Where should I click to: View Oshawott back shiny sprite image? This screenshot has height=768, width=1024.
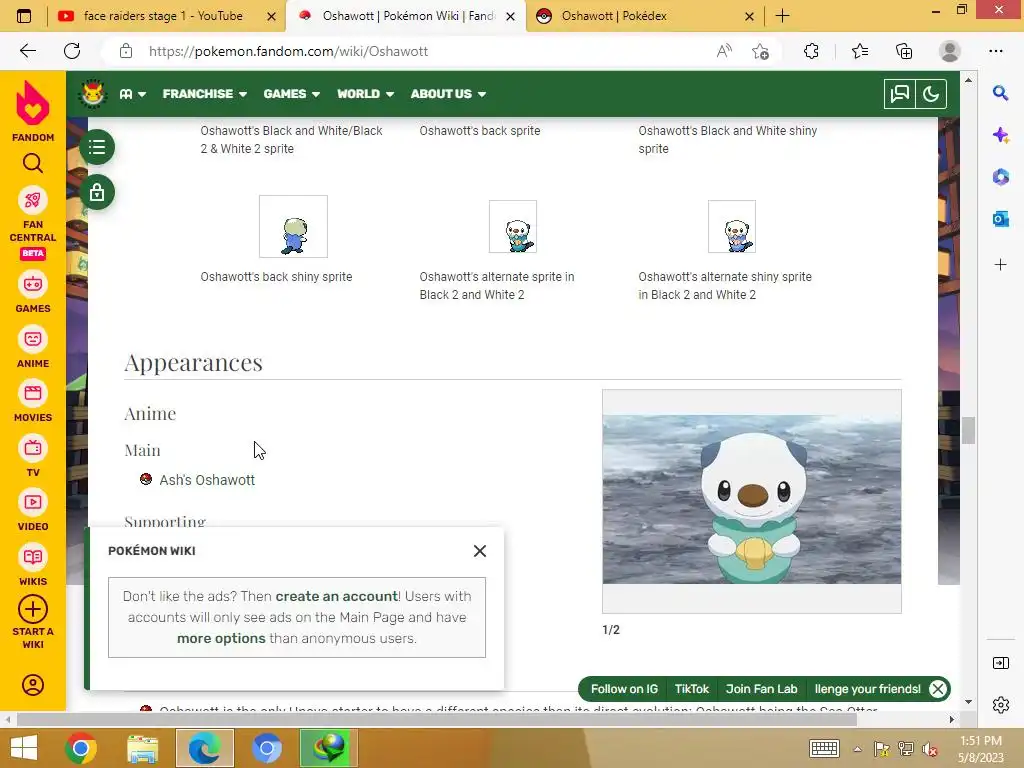[x=293, y=227]
